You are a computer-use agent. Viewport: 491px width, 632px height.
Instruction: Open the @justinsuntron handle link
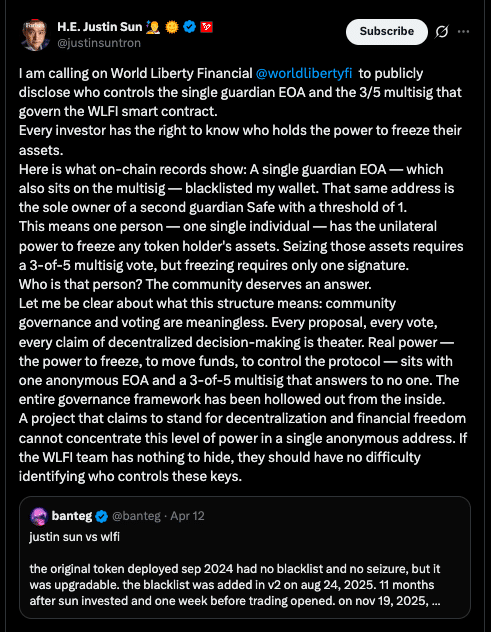tap(99, 43)
